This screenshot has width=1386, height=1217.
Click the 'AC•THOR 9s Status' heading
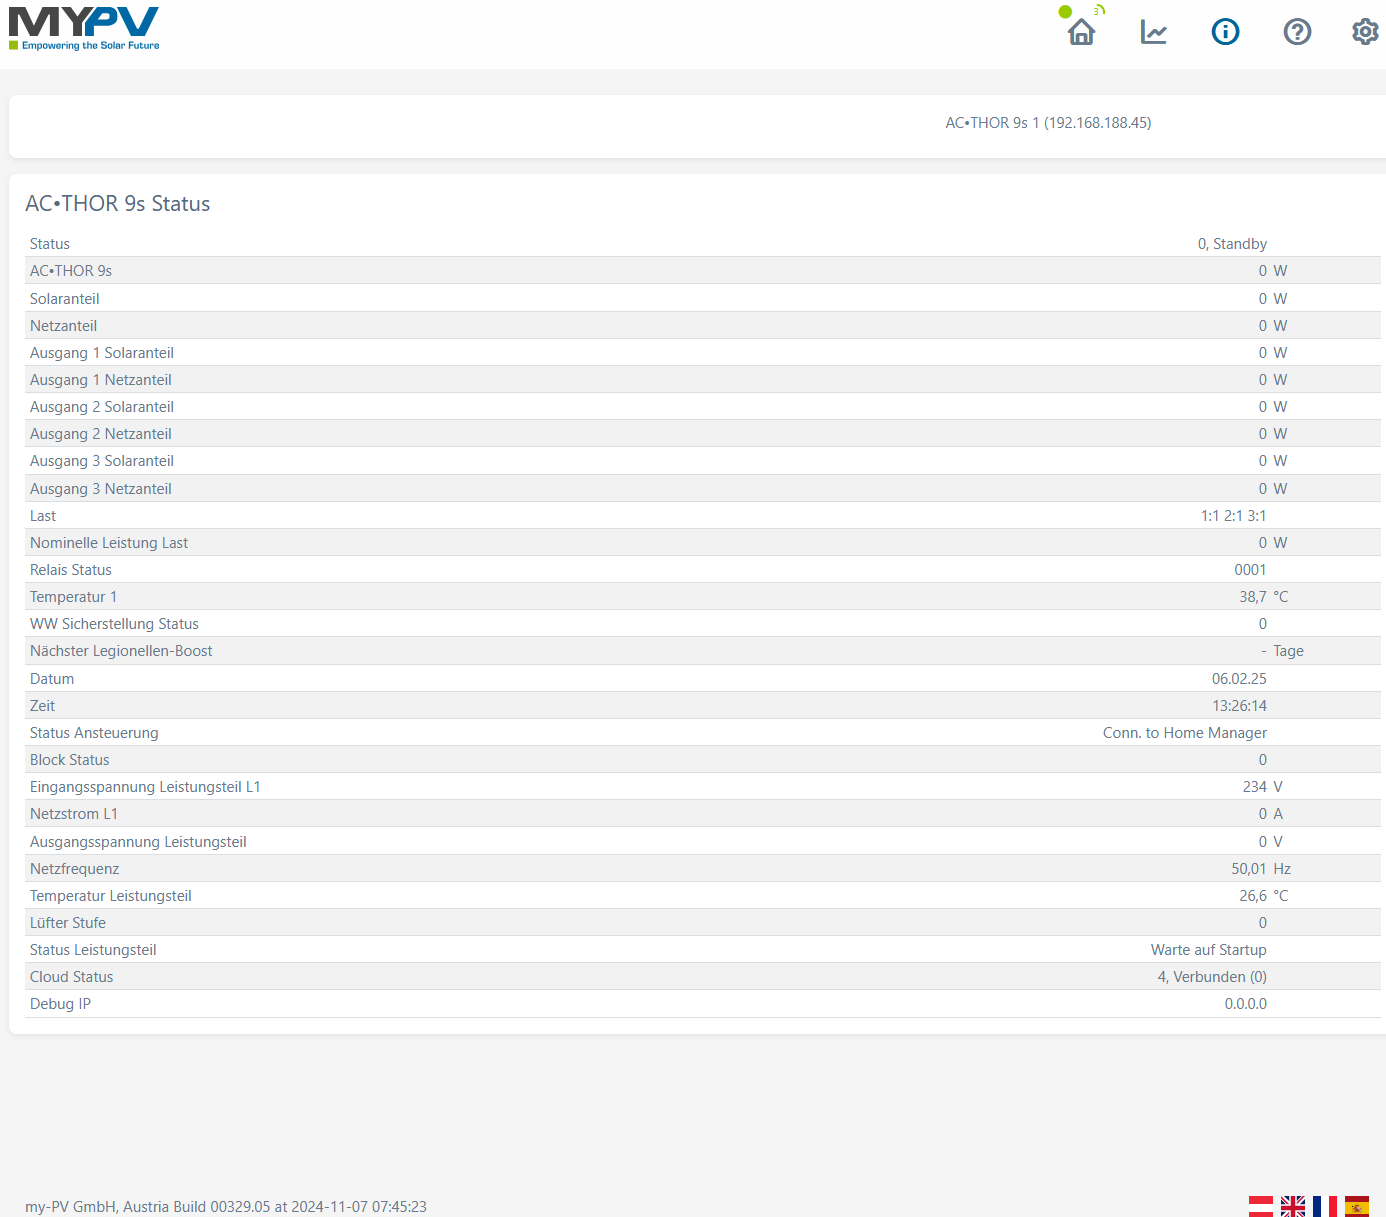pyautogui.click(x=118, y=204)
